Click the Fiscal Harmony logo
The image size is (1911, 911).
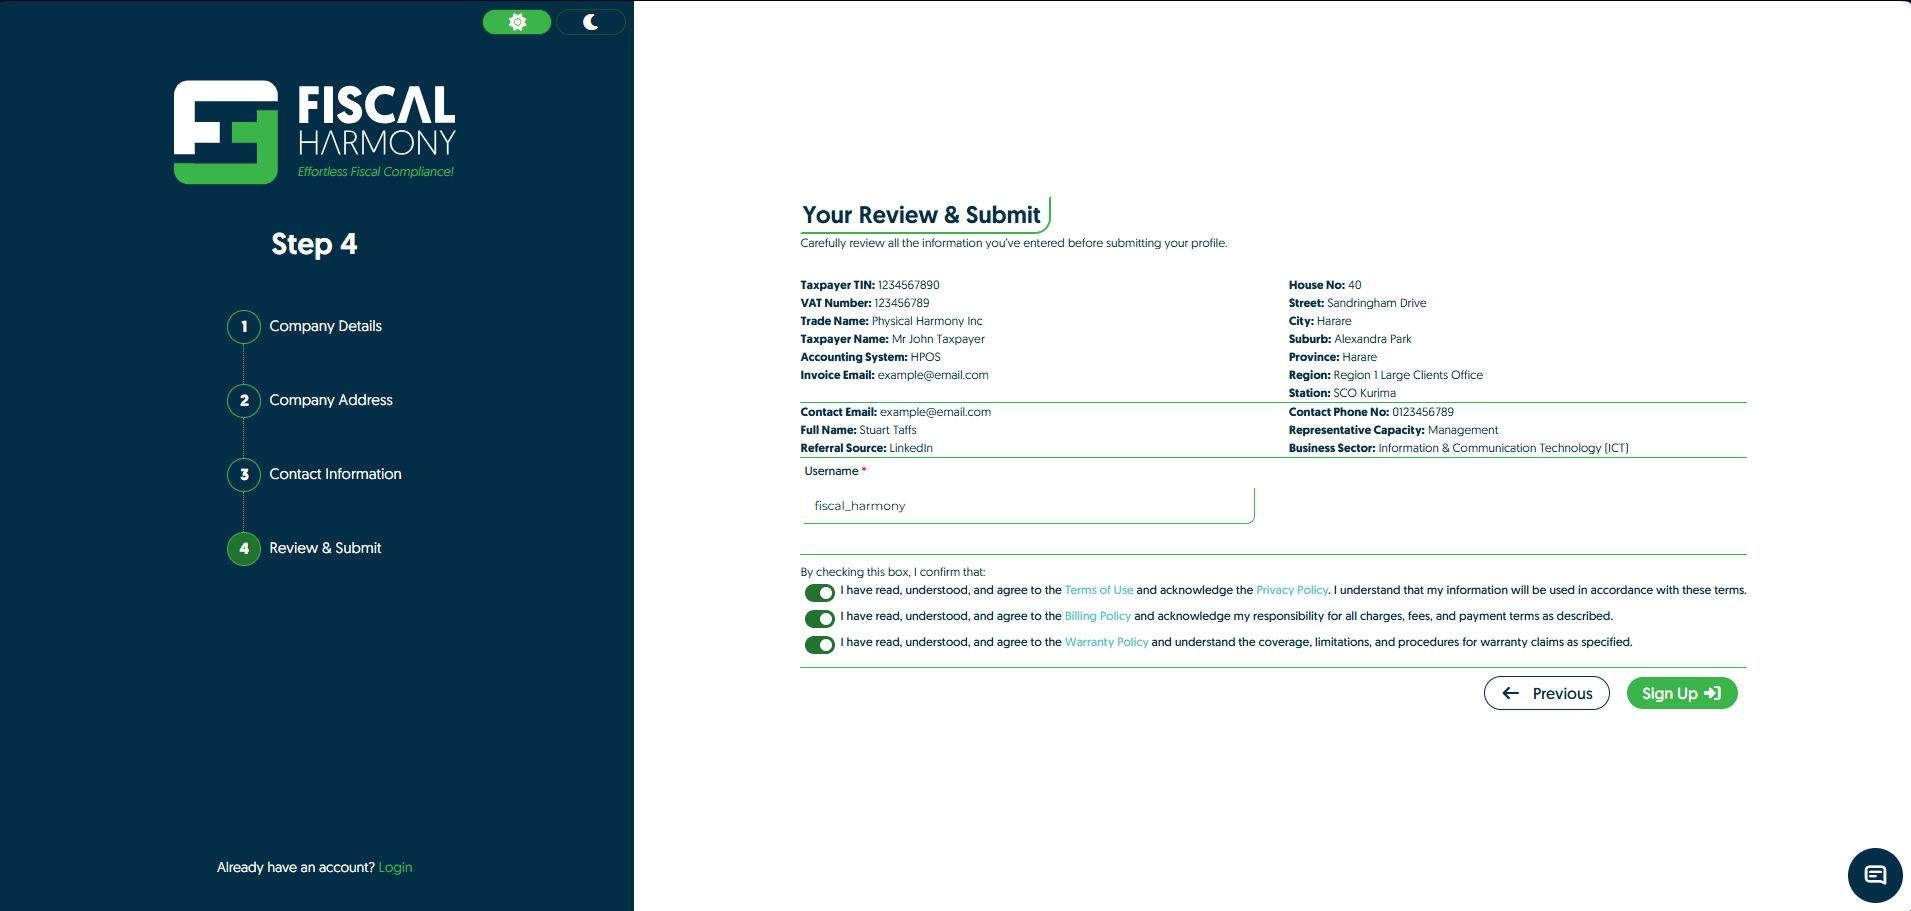point(315,132)
